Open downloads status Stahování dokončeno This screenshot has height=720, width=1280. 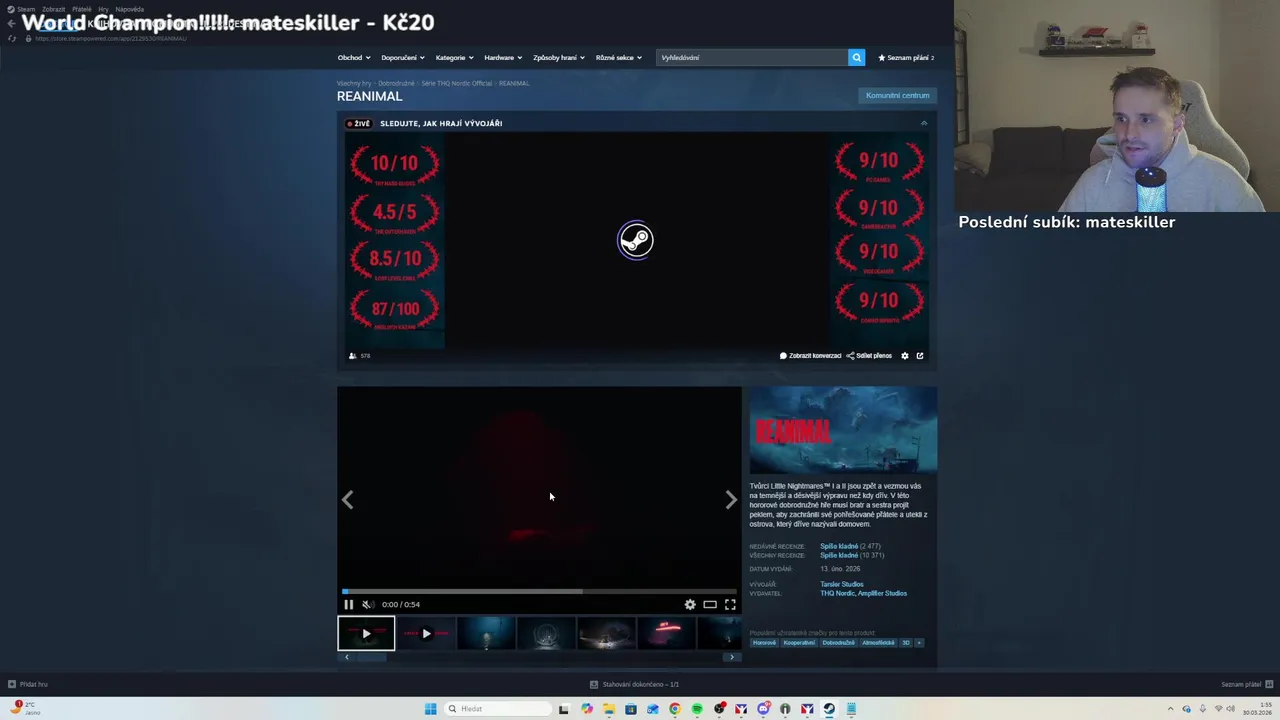pyautogui.click(x=634, y=684)
